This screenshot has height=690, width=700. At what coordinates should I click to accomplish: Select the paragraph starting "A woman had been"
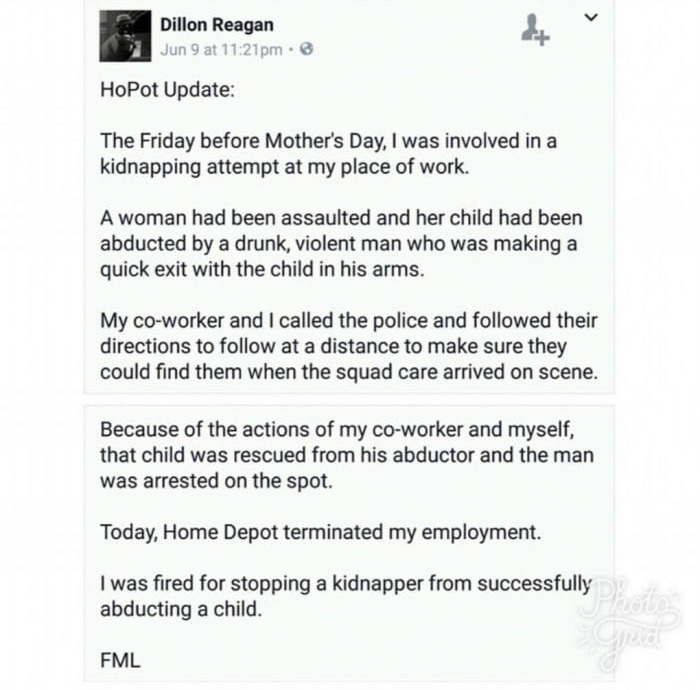point(340,243)
